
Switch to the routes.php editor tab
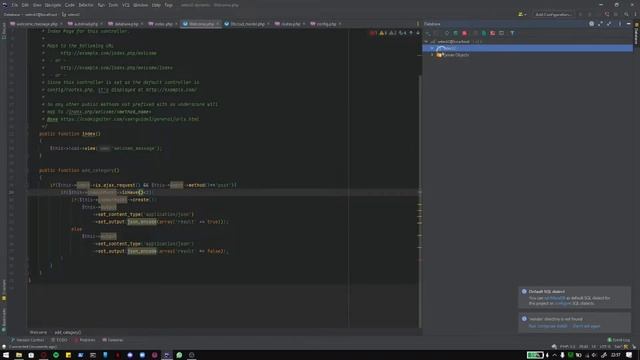[x=290, y=24]
